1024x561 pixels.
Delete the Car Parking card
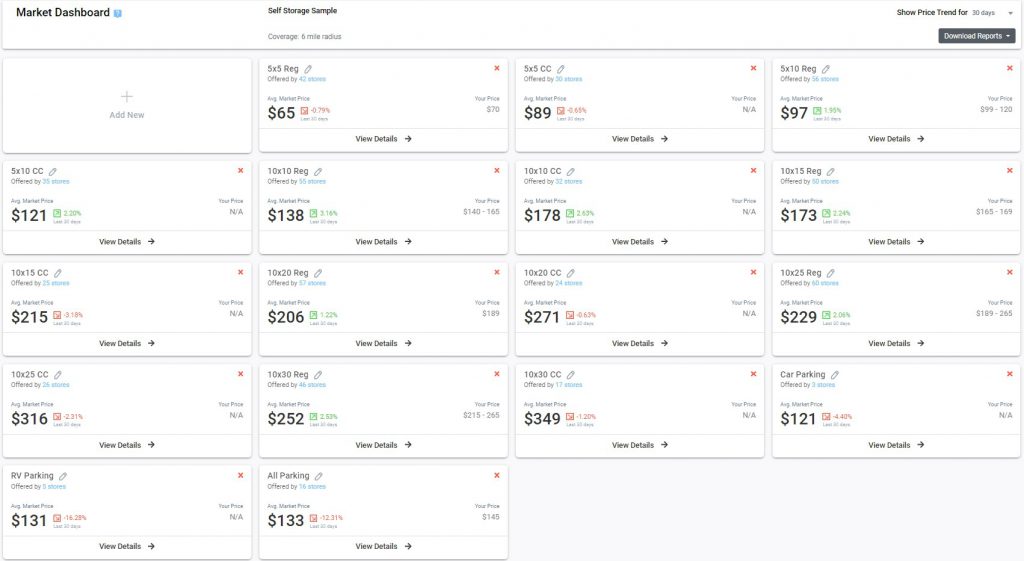click(x=1009, y=374)
